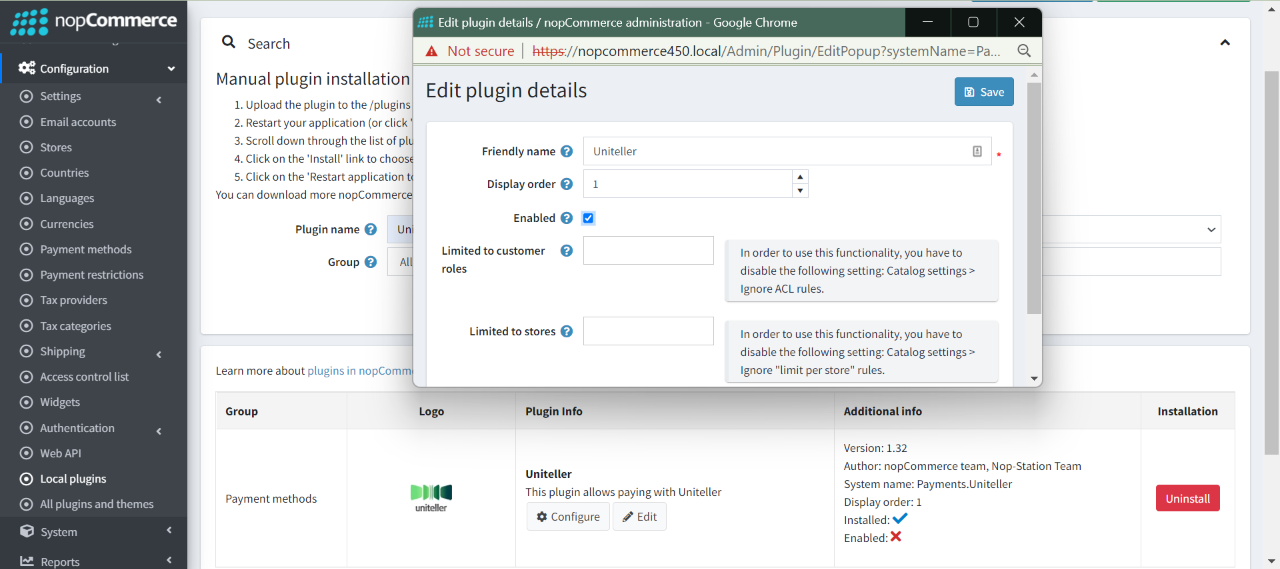Screen dimensions: 1280x569
Task: Click the popup window vertical scrollbar
Action: click(x=1034, y=198)
